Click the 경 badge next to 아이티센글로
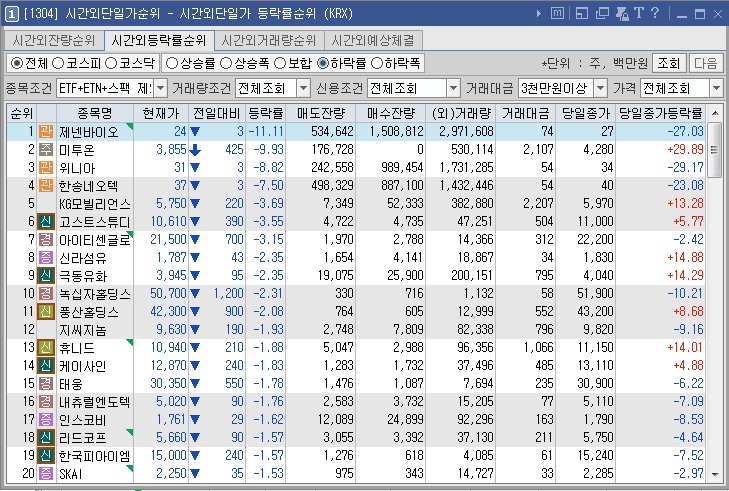 (x=46, y=239)
